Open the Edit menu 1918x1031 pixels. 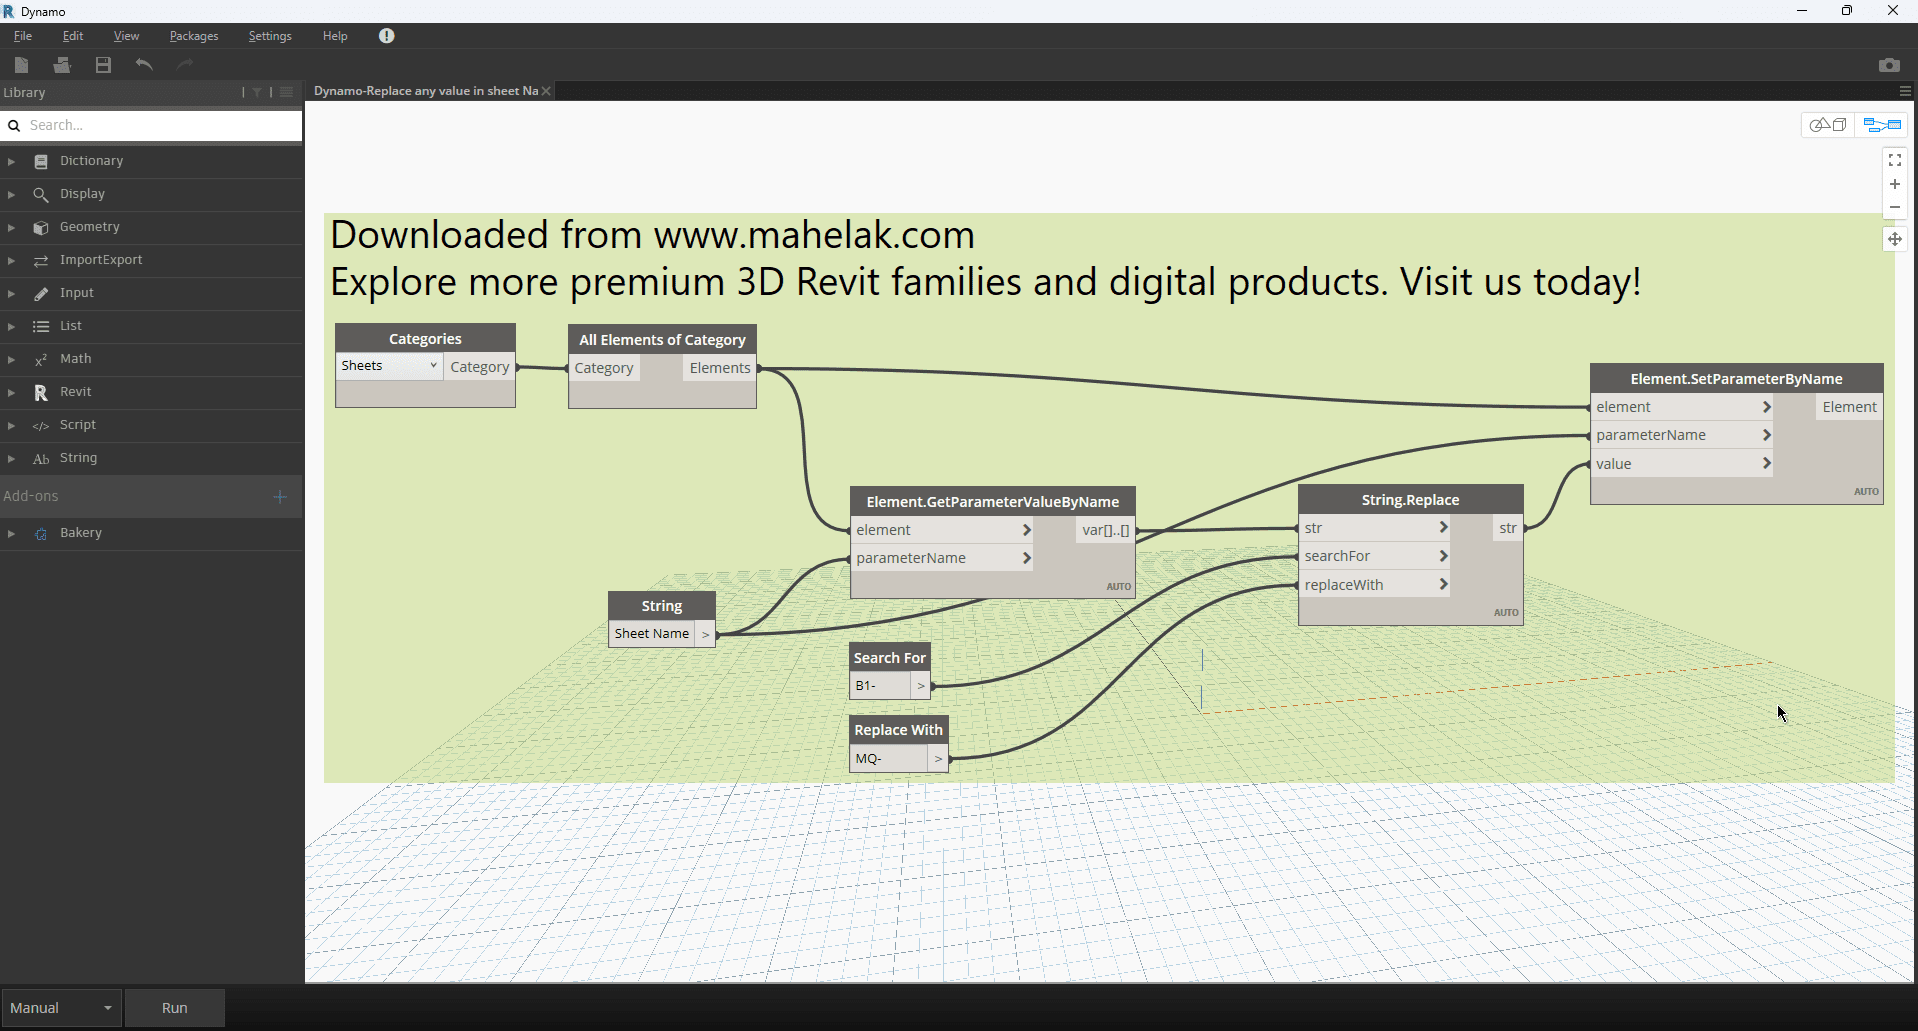tap(73, 36)
